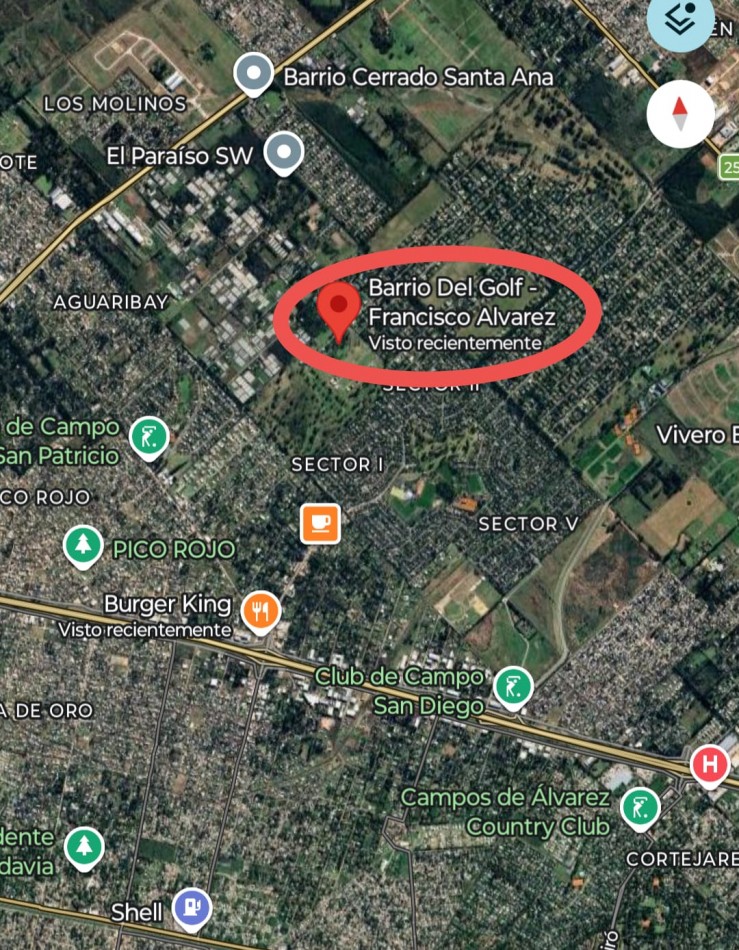The image size is (739, 950).
Task: Select the Campos de Álvarez Country Club label
Action: pyautogui.click(x=505, y=812)
